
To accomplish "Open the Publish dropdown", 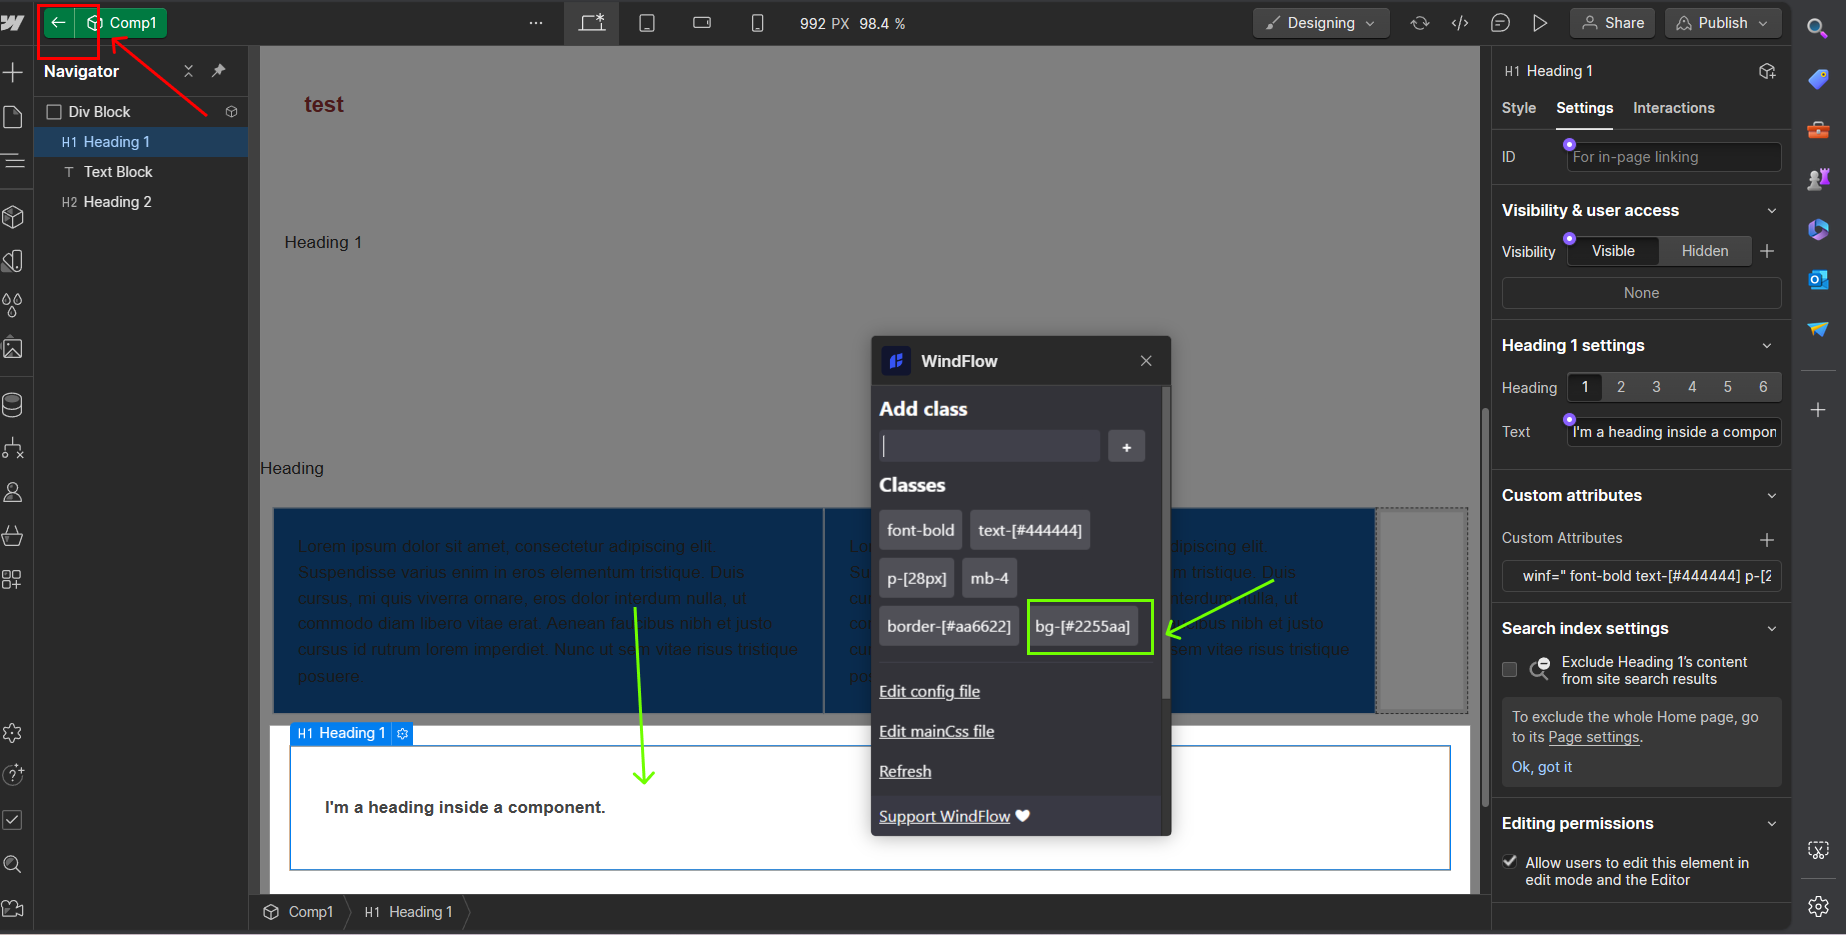I will pyautogui.click(x=1722, y=23).
